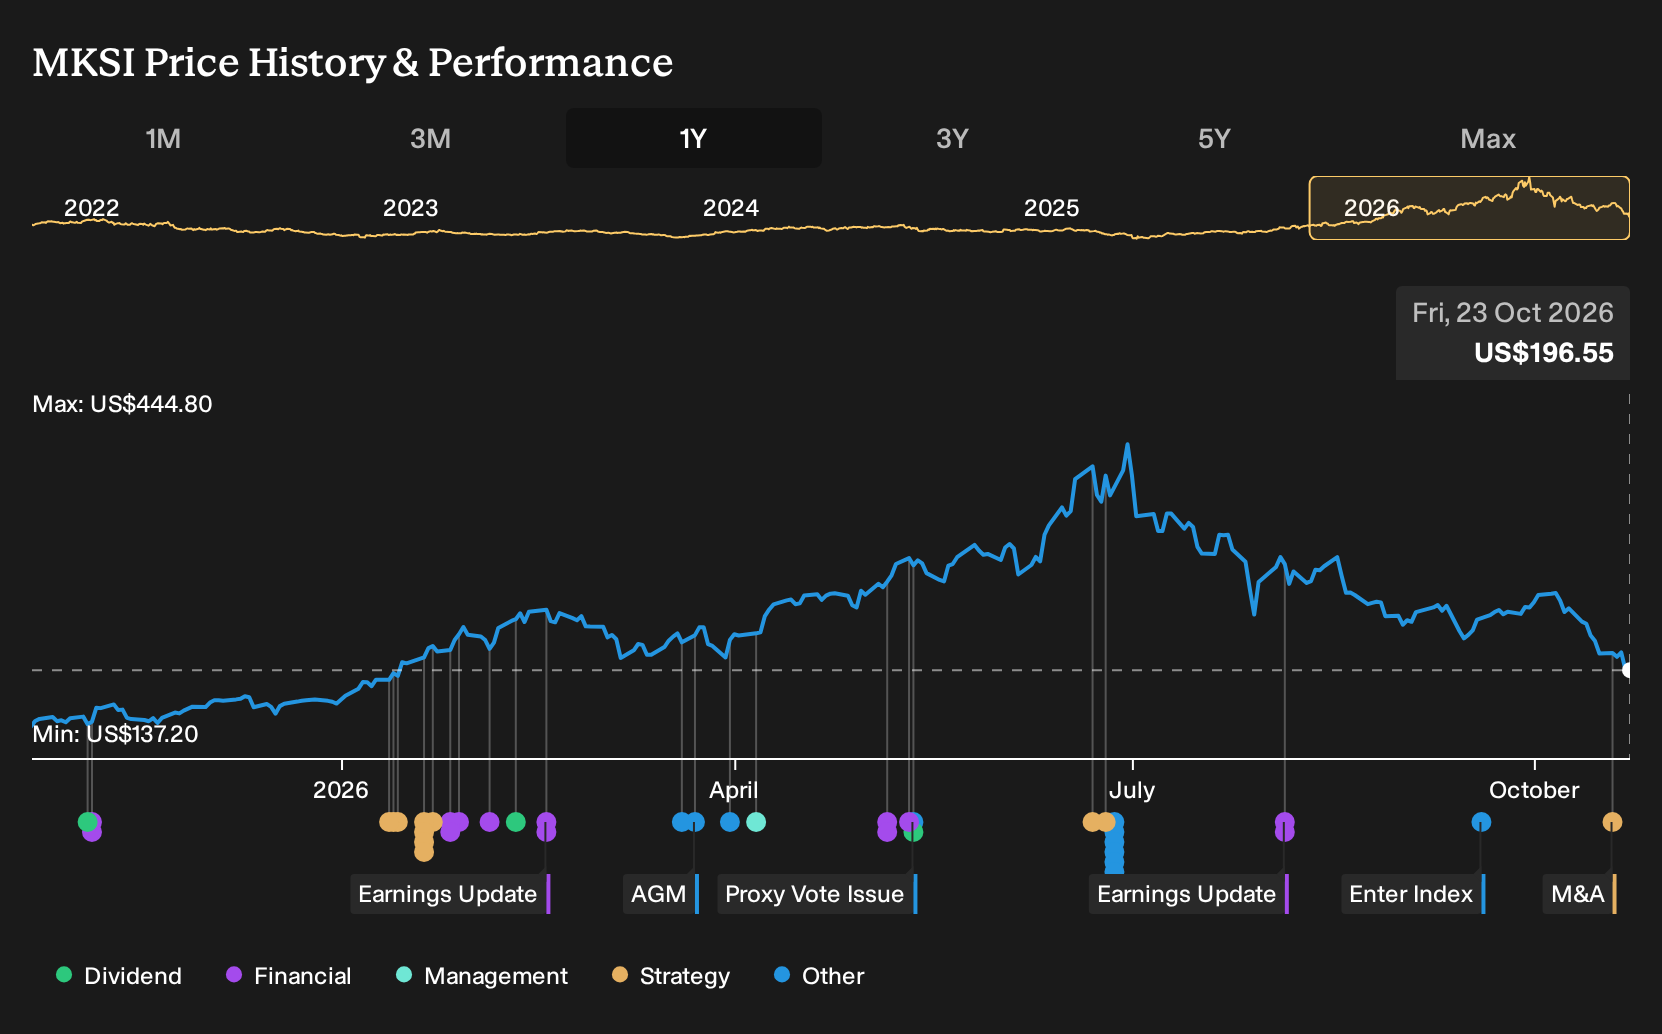
Task: Toggle Financial events in the legend
Action: pyautogui.click(x=289, y=975)
